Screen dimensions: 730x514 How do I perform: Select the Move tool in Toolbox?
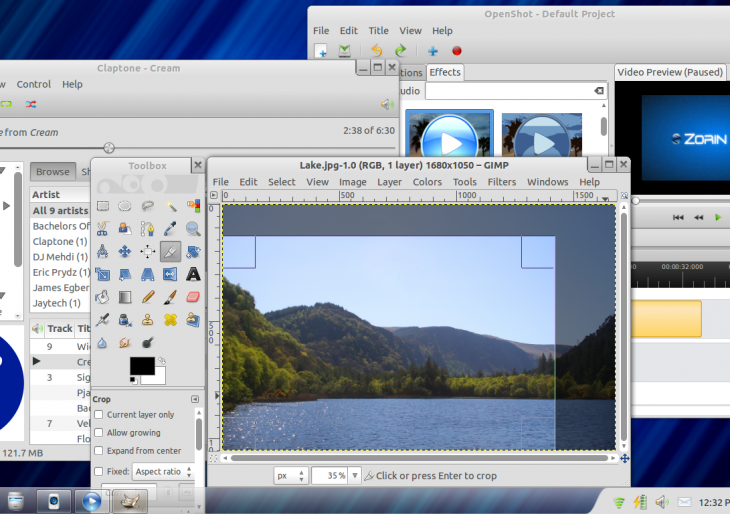[x=125, y=252]
